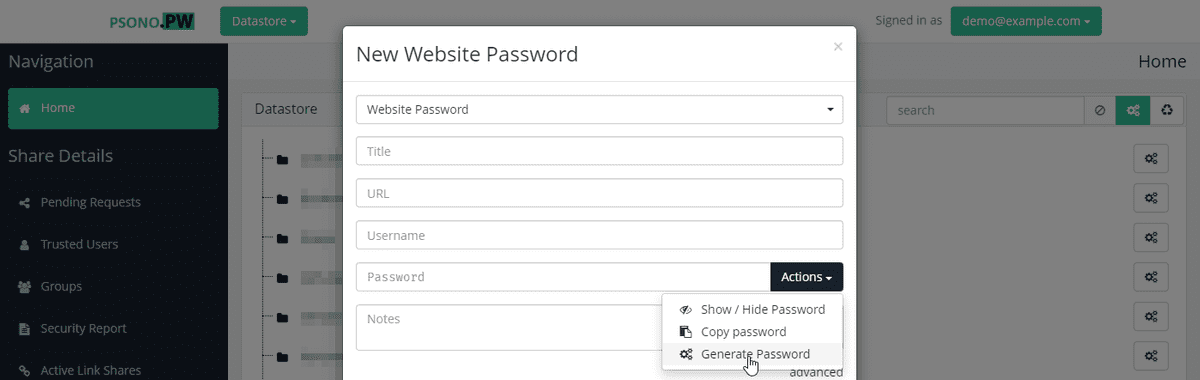Toggle Show / Hide Password
The width and height of the screenshot is (1200, 380).
[752, 310]
